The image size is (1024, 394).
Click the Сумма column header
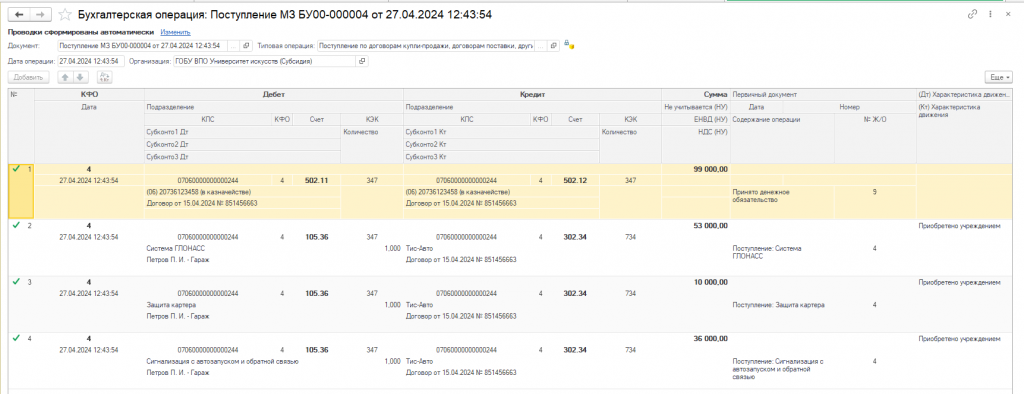coord(696,95)
